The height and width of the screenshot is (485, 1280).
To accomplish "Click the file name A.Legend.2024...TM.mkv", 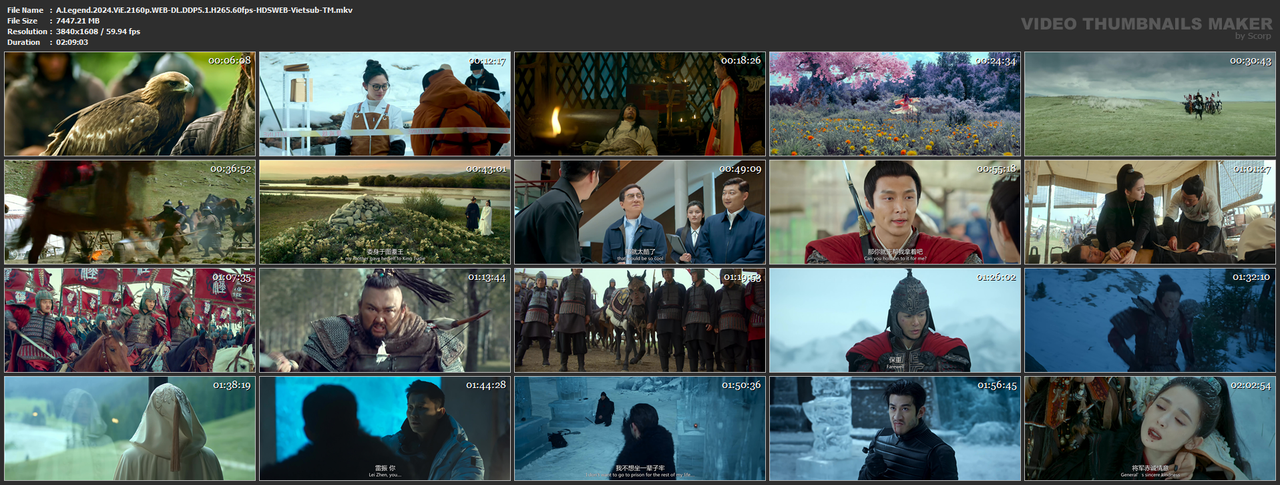I will point(204,10).
